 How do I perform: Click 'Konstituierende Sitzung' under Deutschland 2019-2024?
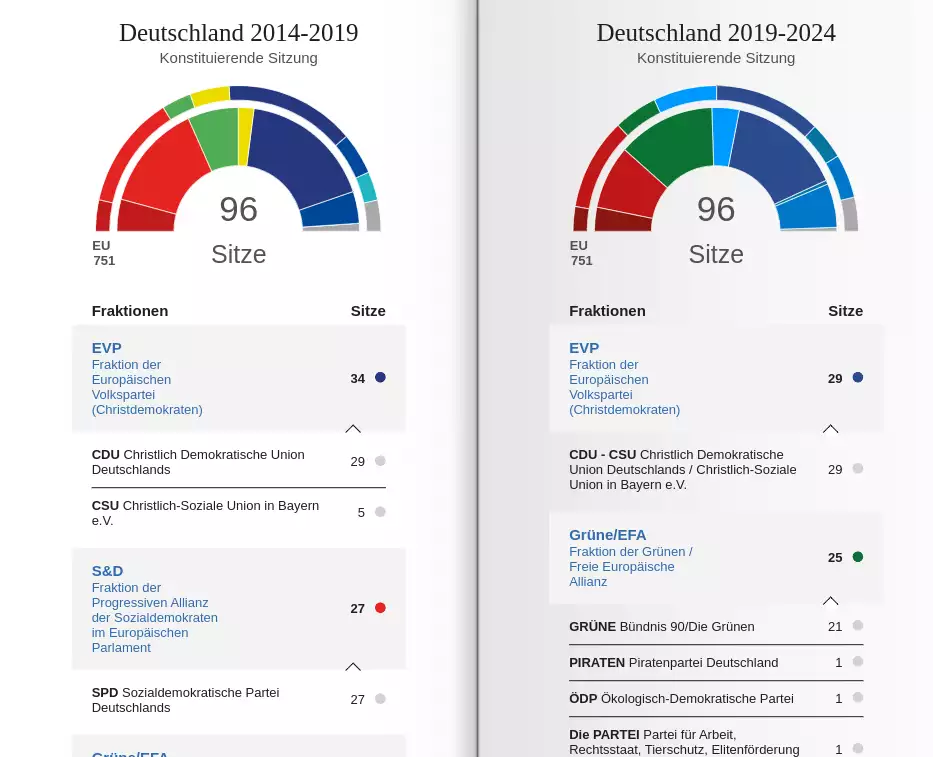(716, 58)
